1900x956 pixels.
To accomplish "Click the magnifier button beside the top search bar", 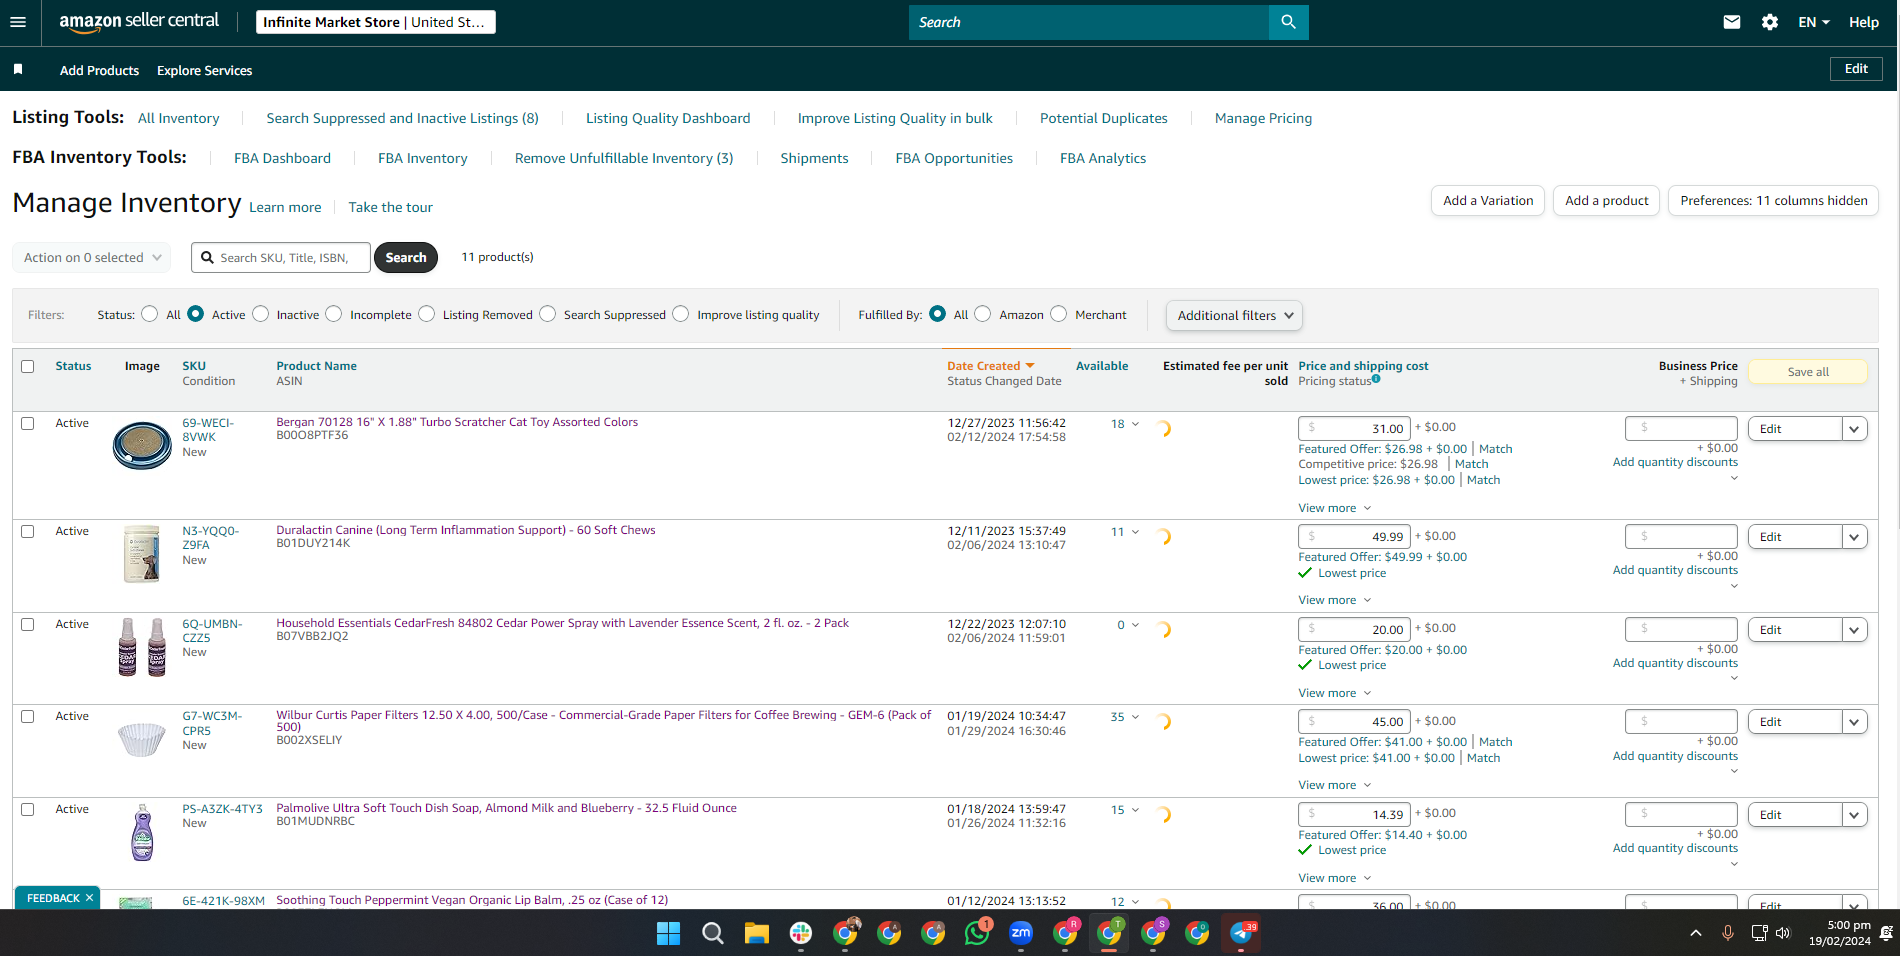I will [x=1288, y=22].
